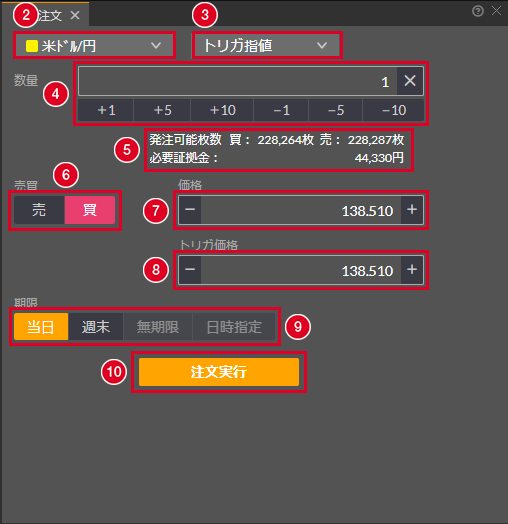508x524 pixels.
Task: Click the yellow currency pair color swatch
Action: (x=32, y=46)
